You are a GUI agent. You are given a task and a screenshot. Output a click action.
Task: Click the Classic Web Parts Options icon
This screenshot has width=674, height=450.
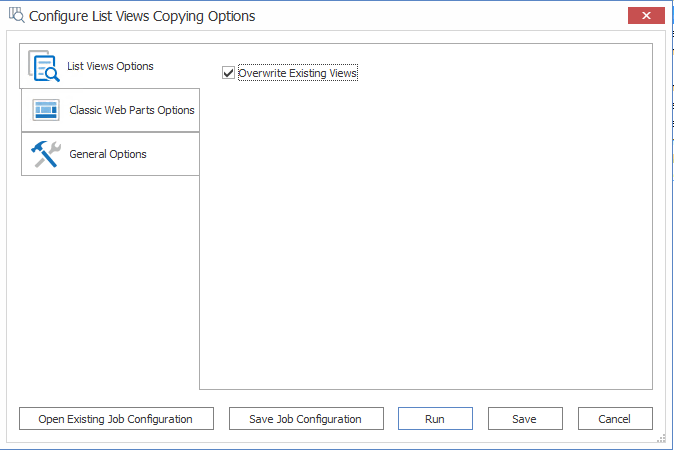point(47,110)
